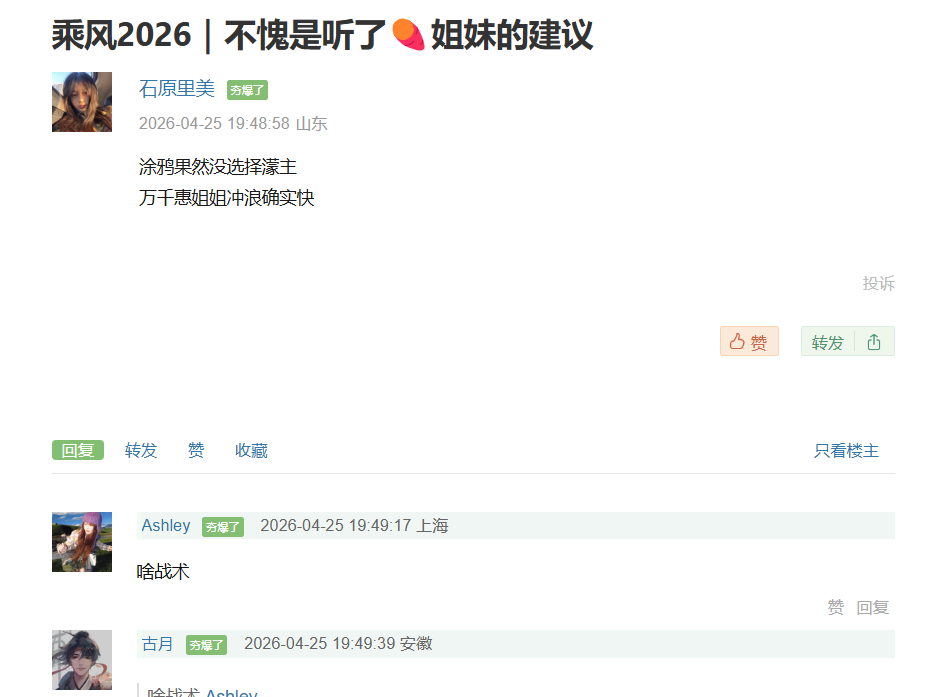The image size is (946, 697).
Task: Open Ashley username link
Action: click(x=166, y=526)
